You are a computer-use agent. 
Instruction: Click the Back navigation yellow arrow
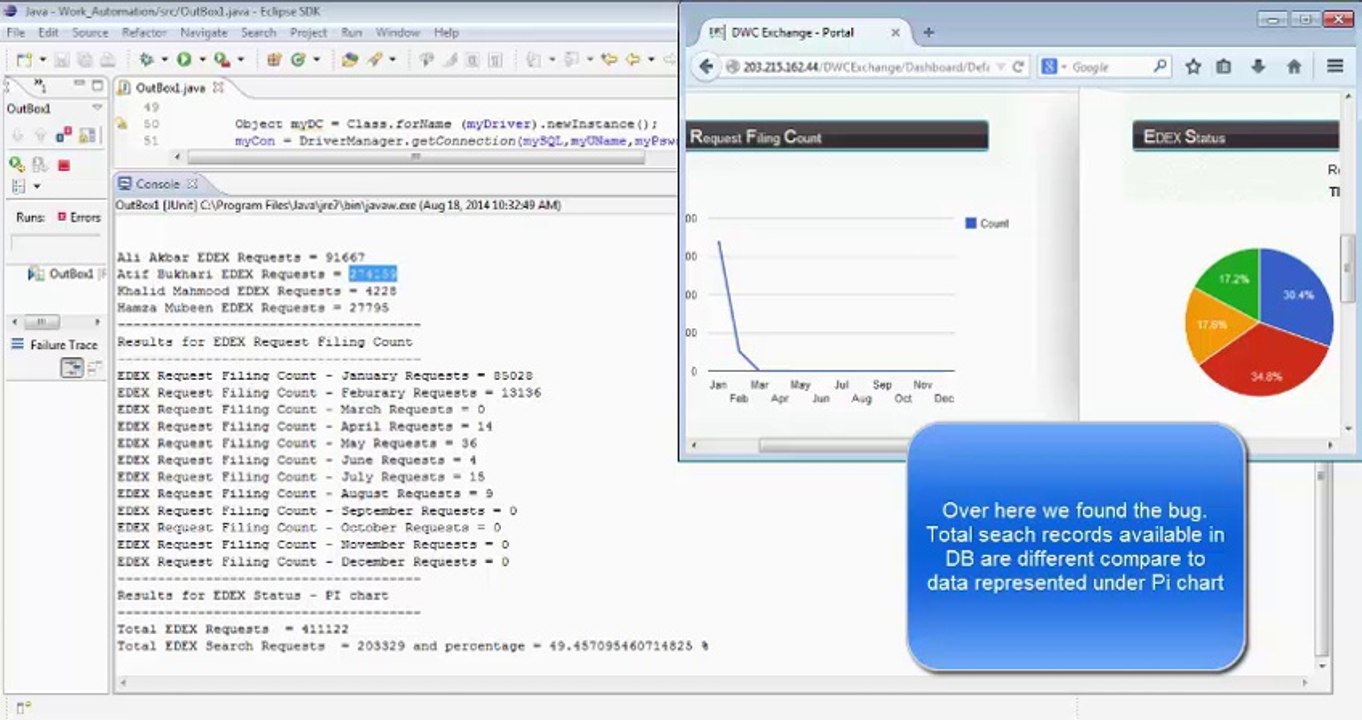pyautogui.click(x=632, y=60)
